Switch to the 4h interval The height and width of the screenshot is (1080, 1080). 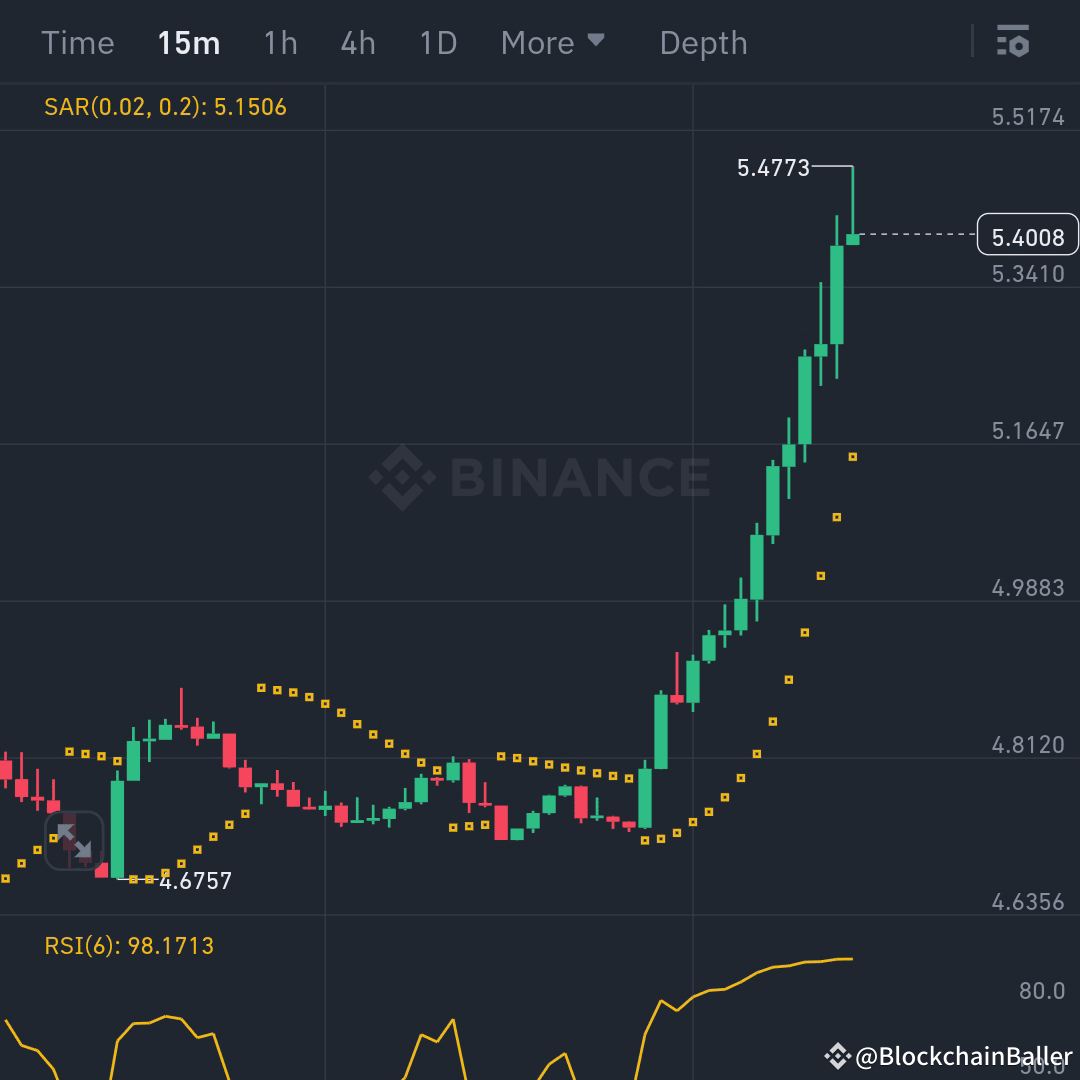coord(358,43)
